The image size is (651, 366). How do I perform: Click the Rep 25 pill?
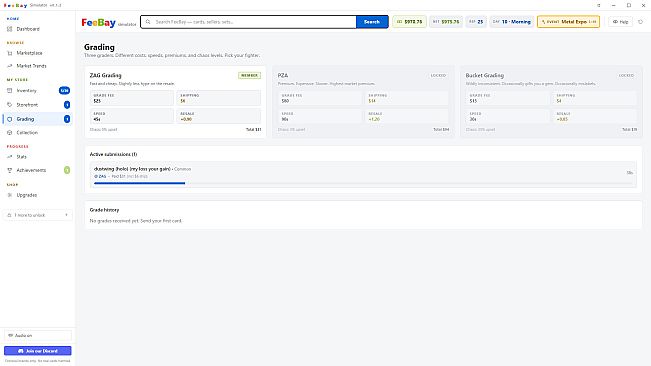click(476, 22)
